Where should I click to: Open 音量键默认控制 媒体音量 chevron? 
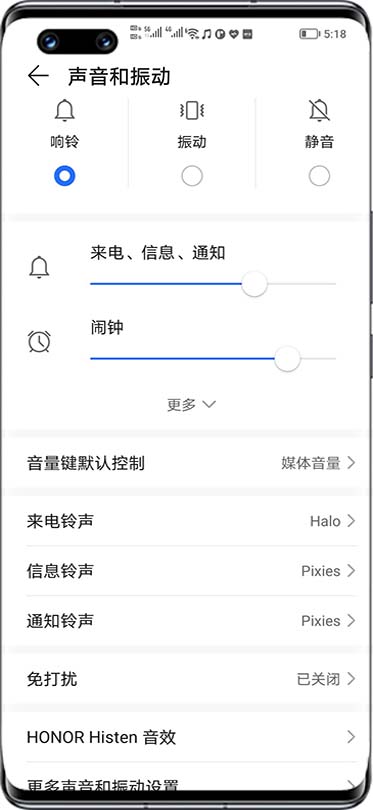coord(351,463)
